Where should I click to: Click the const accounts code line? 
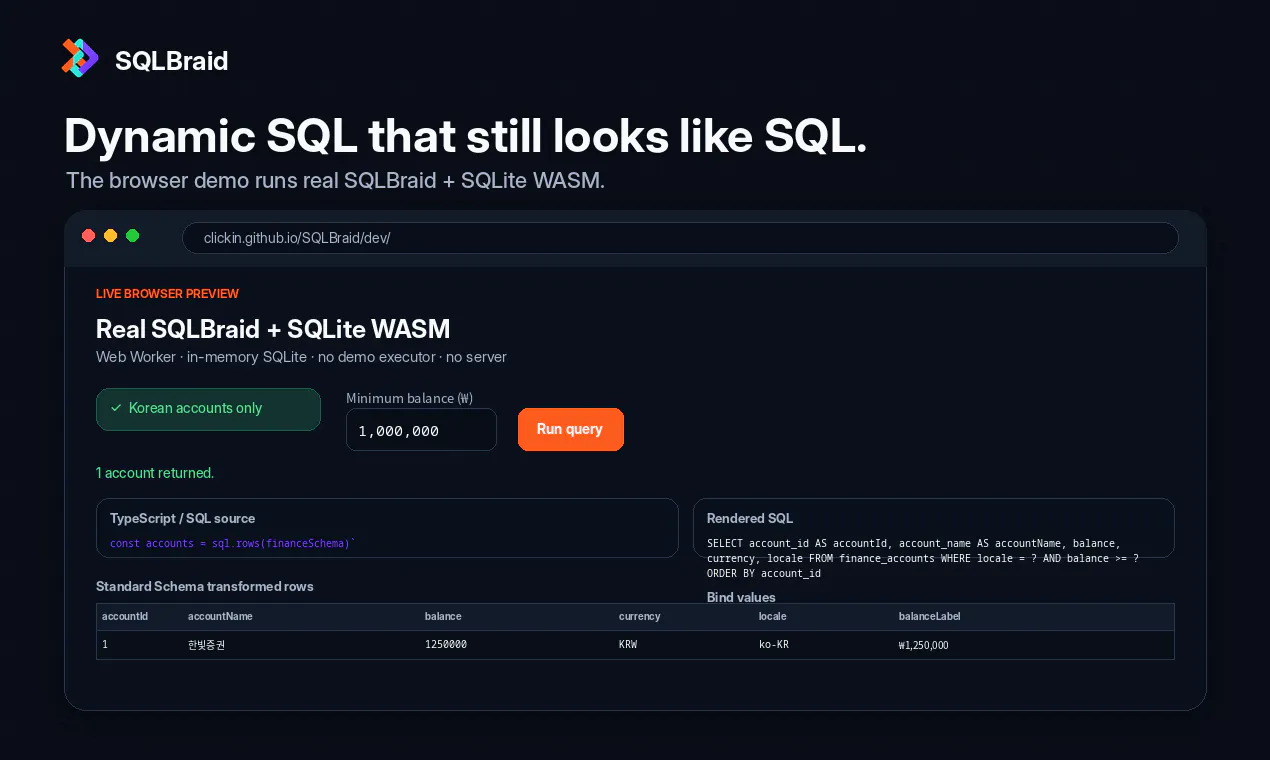[232, 543]
